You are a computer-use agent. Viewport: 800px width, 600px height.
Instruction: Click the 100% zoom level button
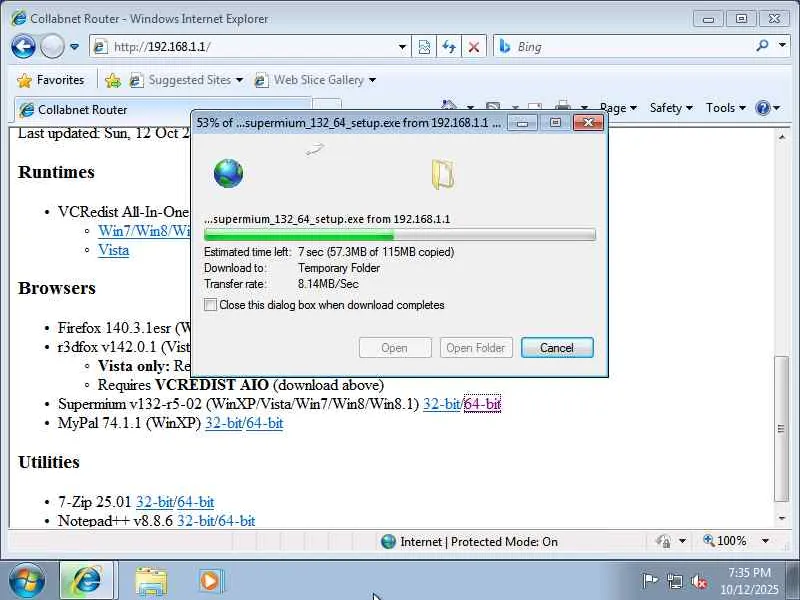point(725,541)
